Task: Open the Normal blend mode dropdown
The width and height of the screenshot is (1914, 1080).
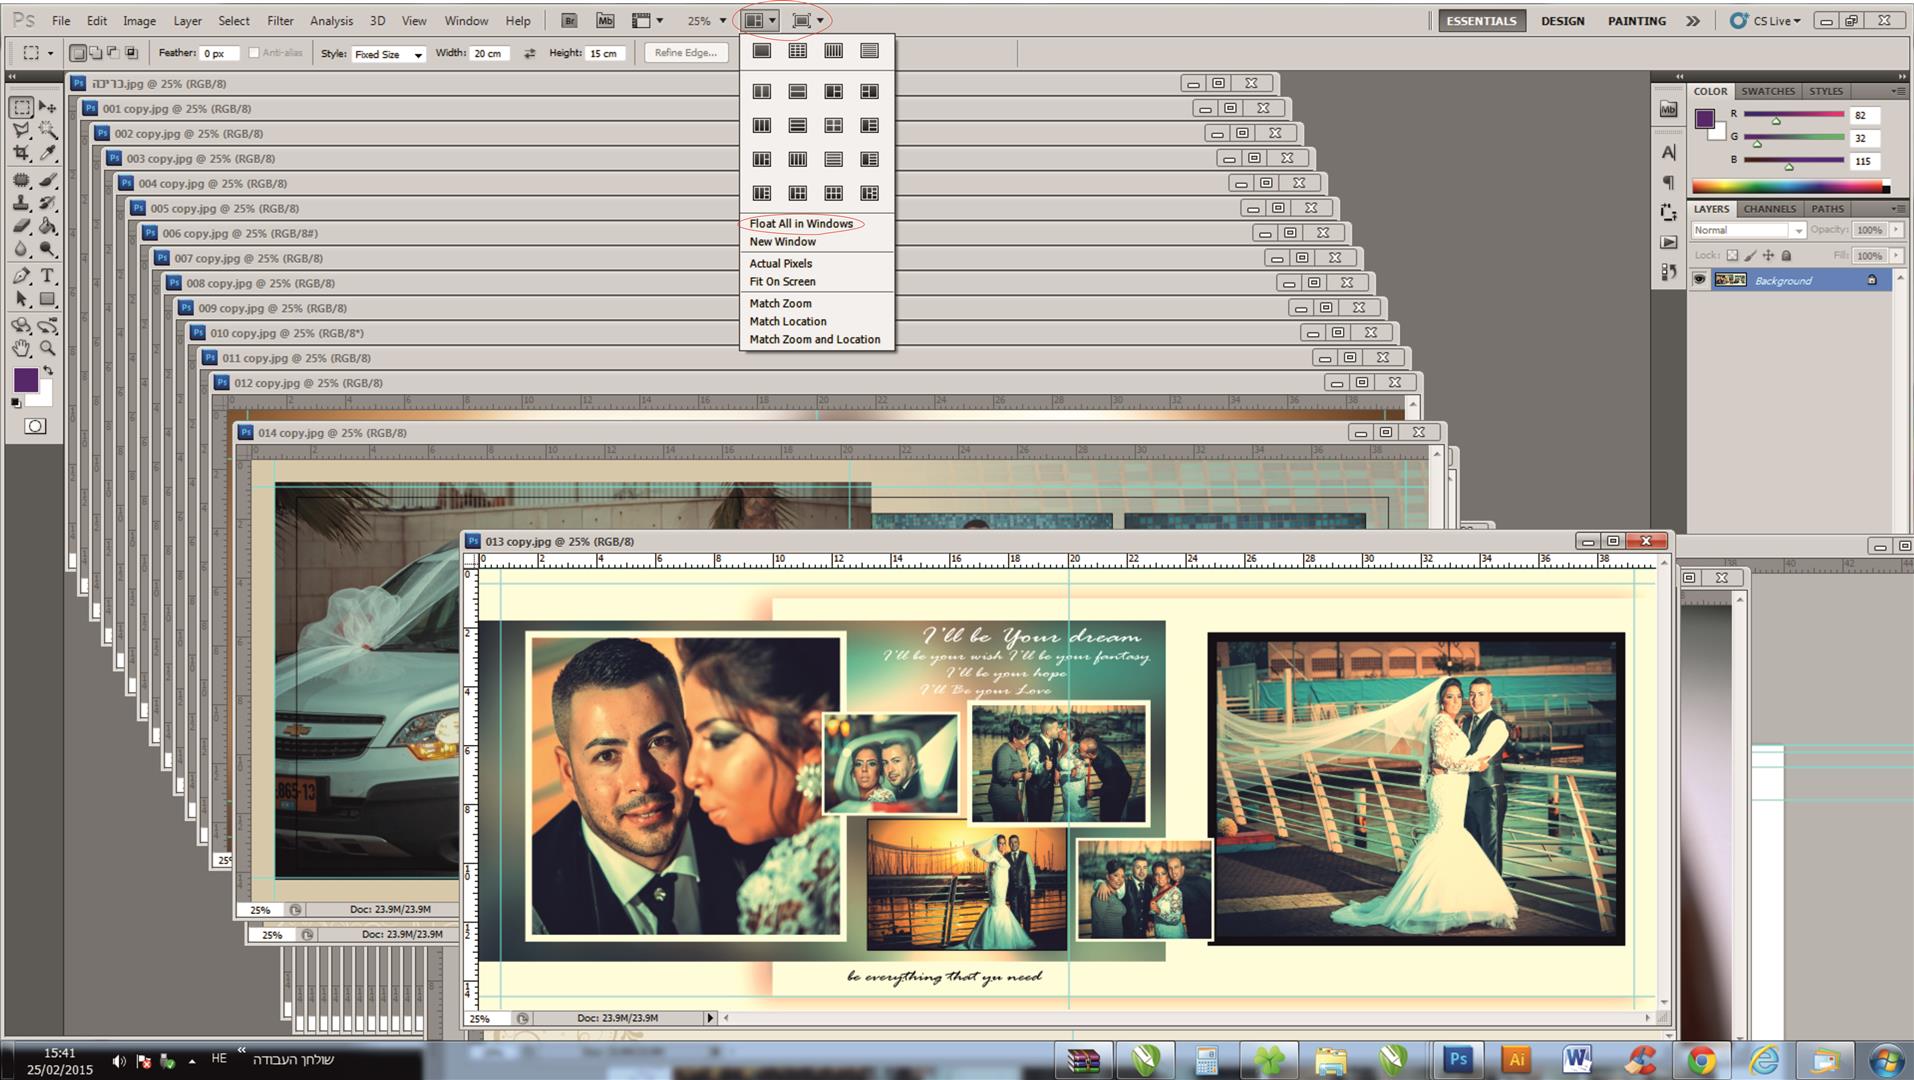Action: [1748, 230]
